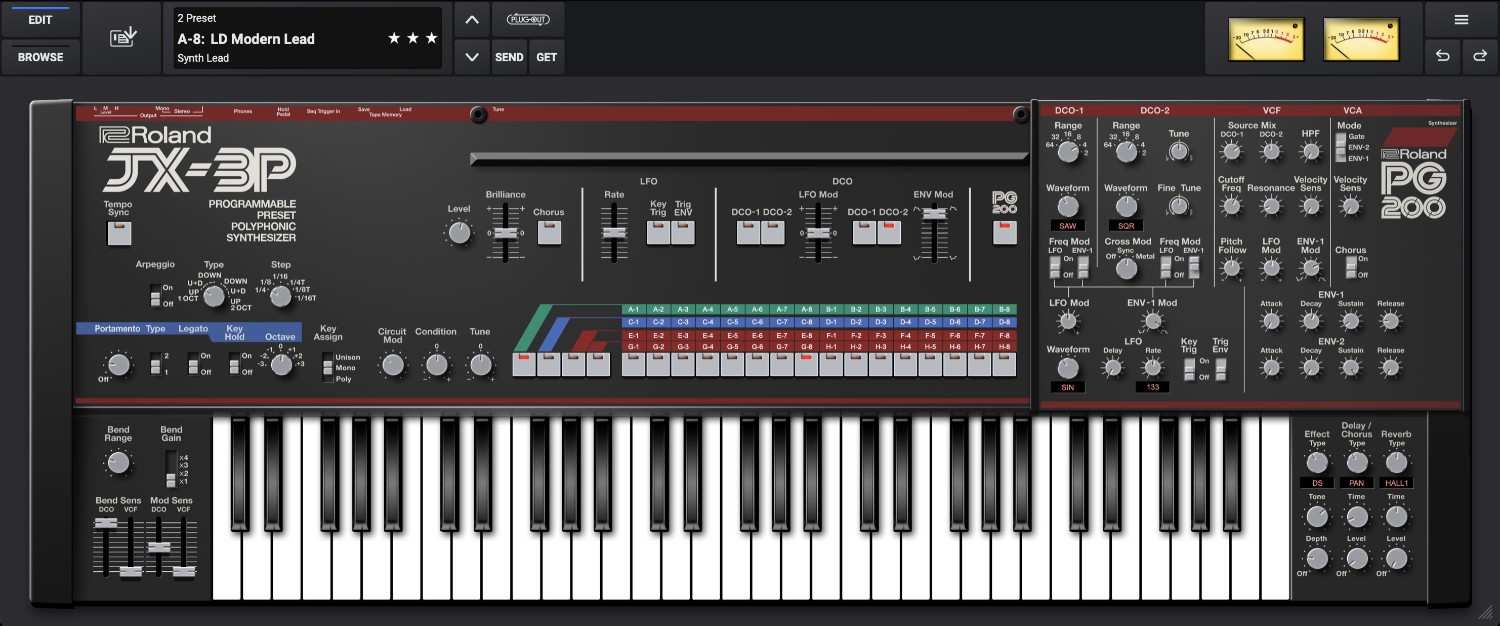Click the three-star preset rating
Screen dimensions: 1500x626
(413, 39)
